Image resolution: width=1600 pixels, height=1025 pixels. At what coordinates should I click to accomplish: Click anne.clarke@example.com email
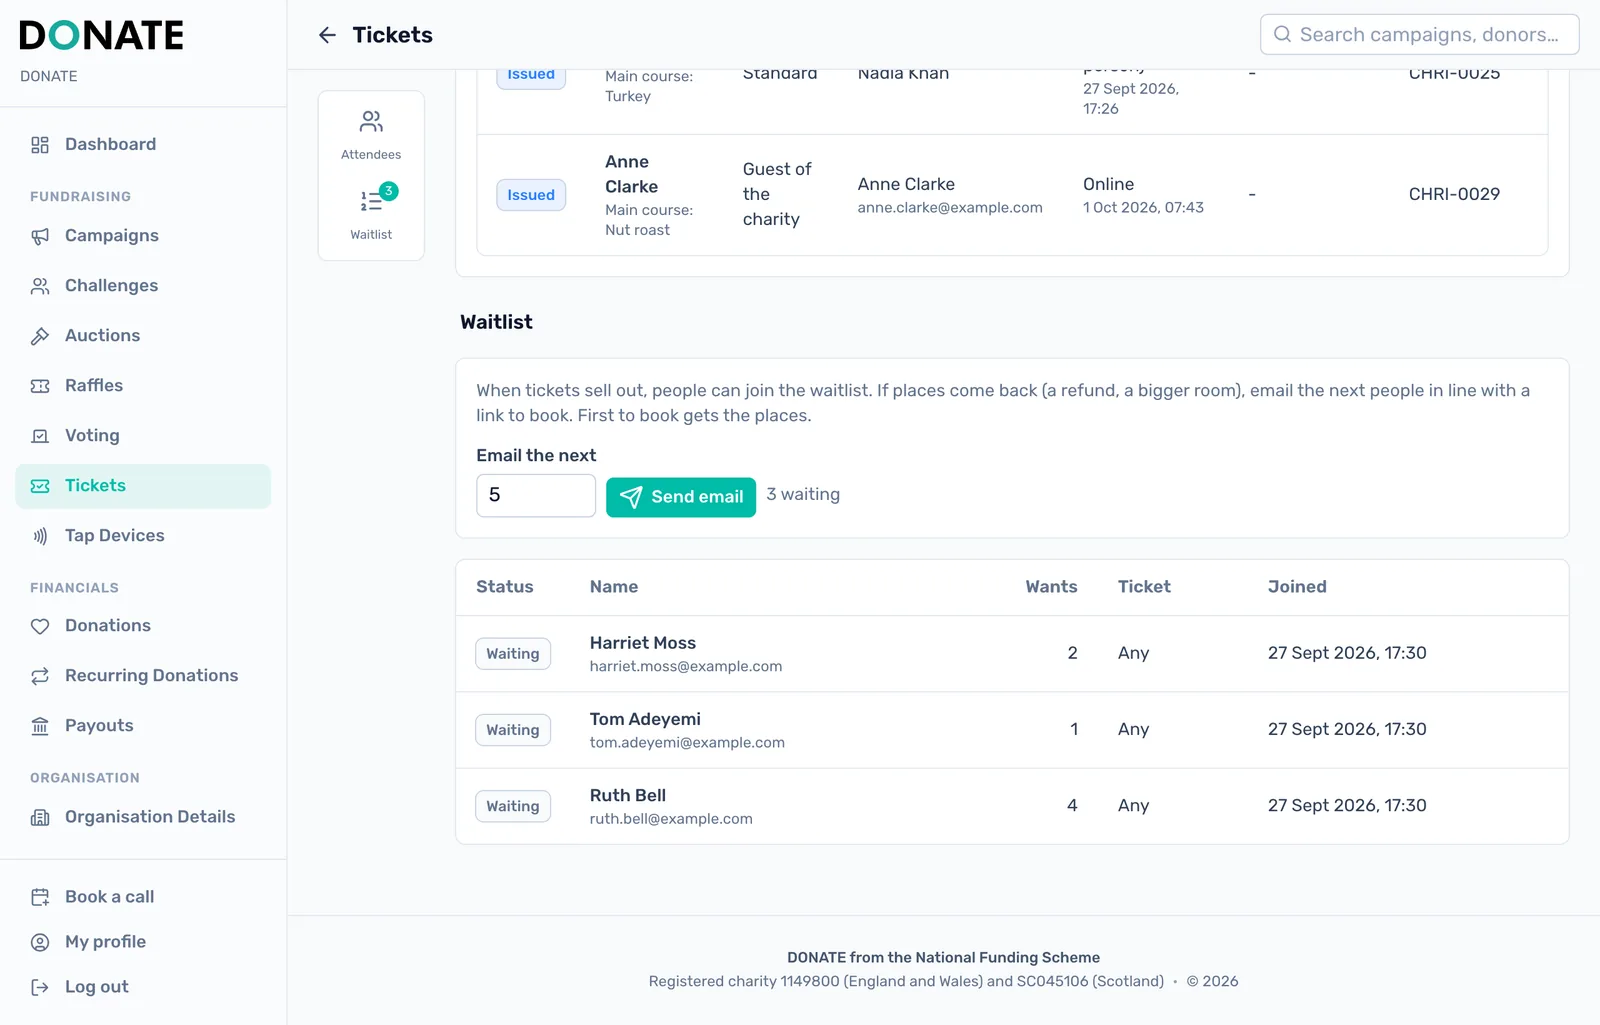950,208
